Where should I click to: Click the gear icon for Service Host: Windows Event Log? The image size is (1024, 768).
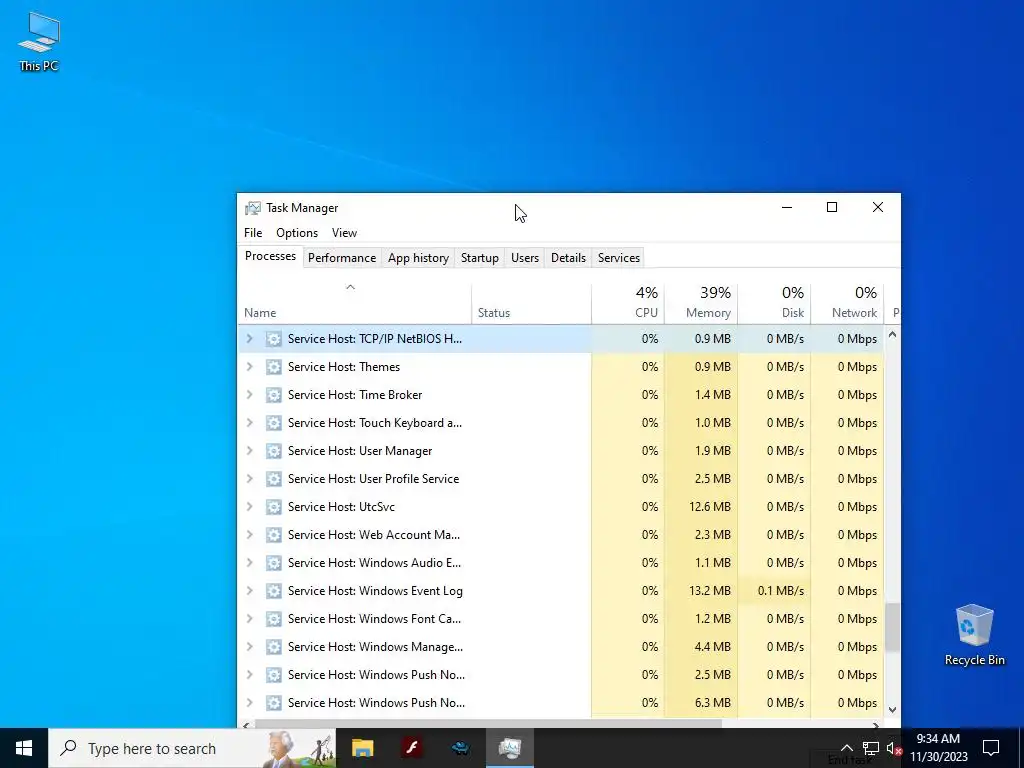pyautogui.click(x=274, y=590)
